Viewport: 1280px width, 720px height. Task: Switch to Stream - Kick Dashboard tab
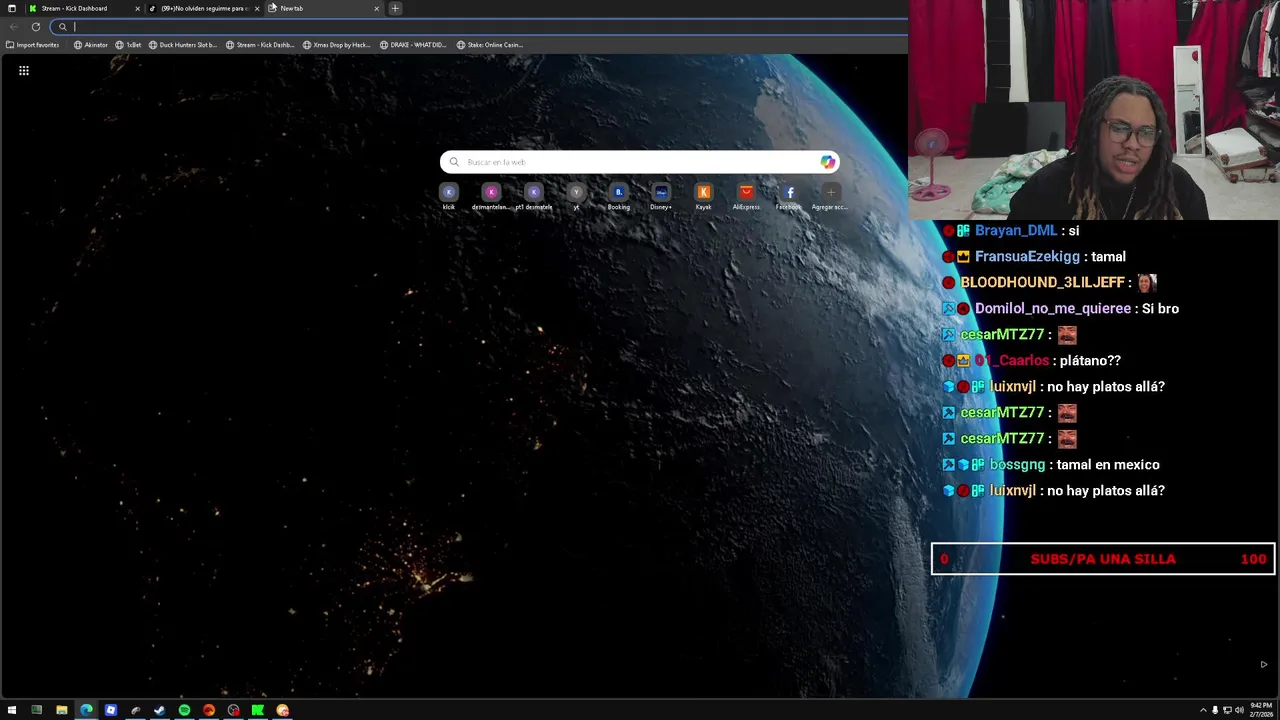click(85, 8)
